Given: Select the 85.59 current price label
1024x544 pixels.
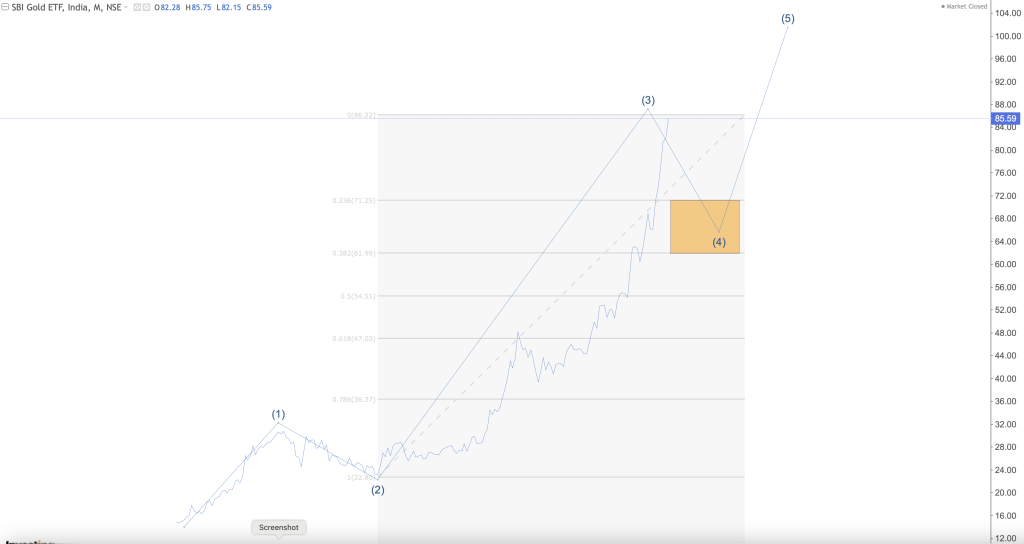Looking at the screenshot, I should [x=1005, y=119].
